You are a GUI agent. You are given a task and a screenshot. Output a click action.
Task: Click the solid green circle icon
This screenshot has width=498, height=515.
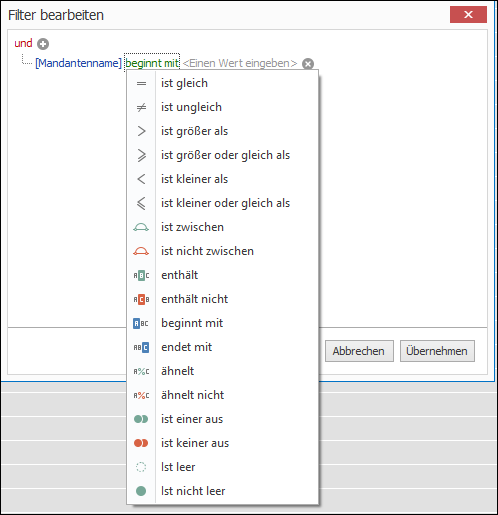(141, 491)
